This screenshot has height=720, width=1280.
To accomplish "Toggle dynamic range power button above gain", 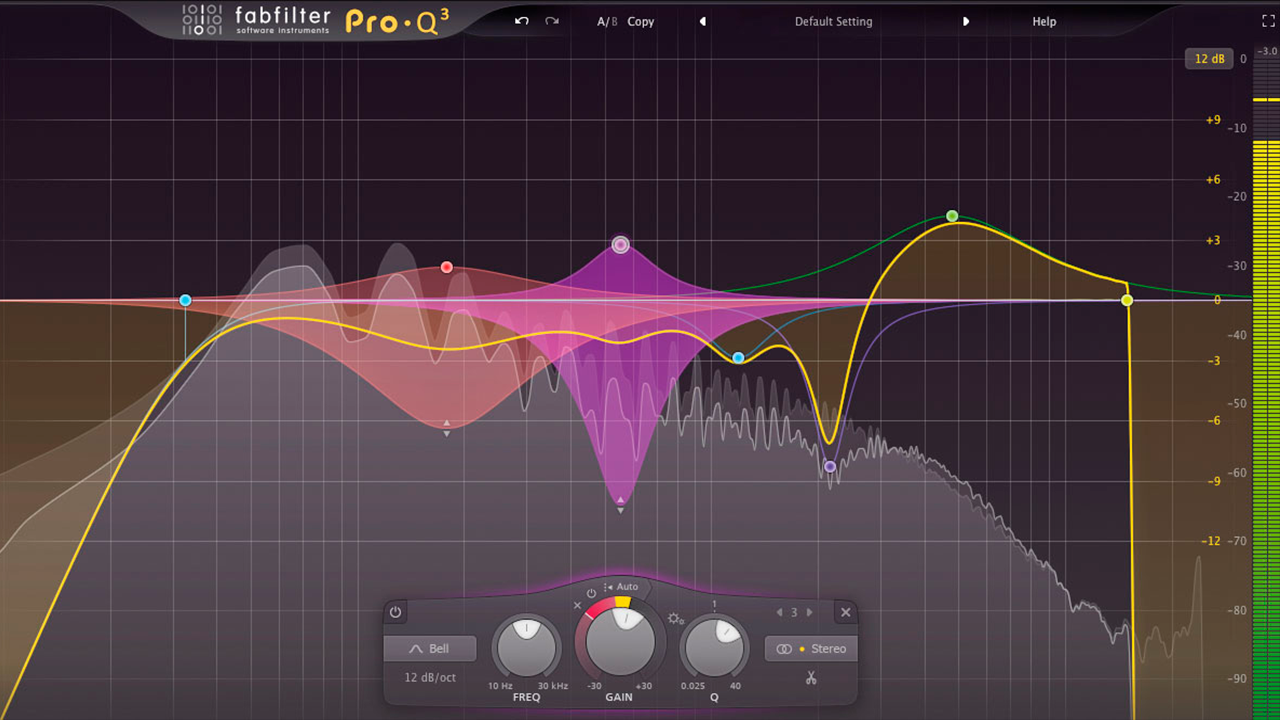I will click(591, 594).
